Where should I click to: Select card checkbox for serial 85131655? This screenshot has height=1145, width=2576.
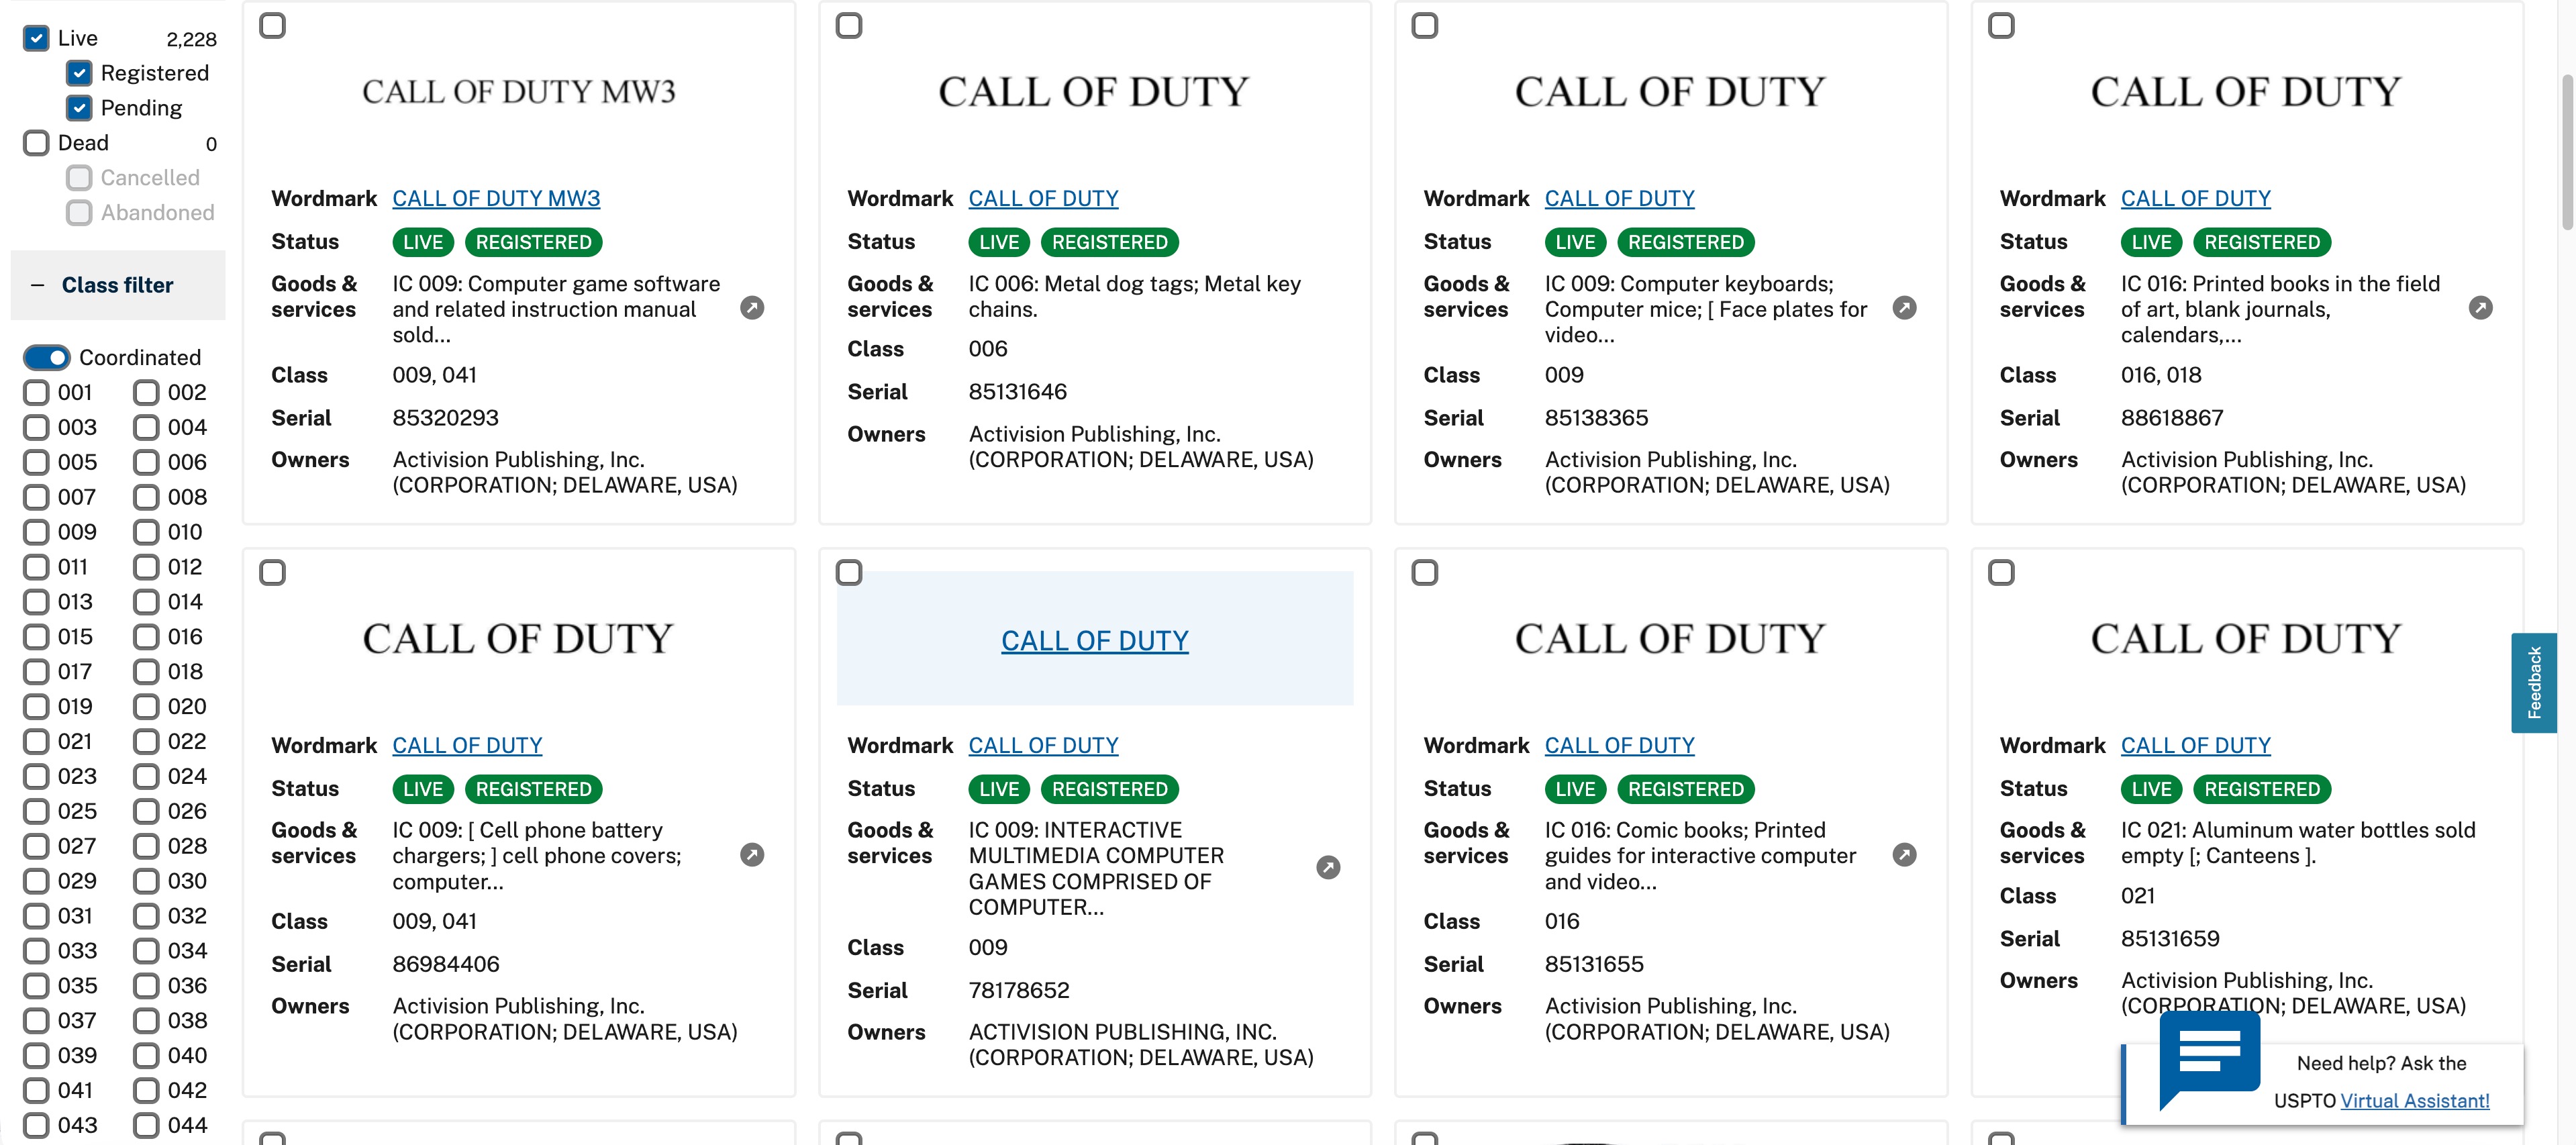(x=1425, y=572)
